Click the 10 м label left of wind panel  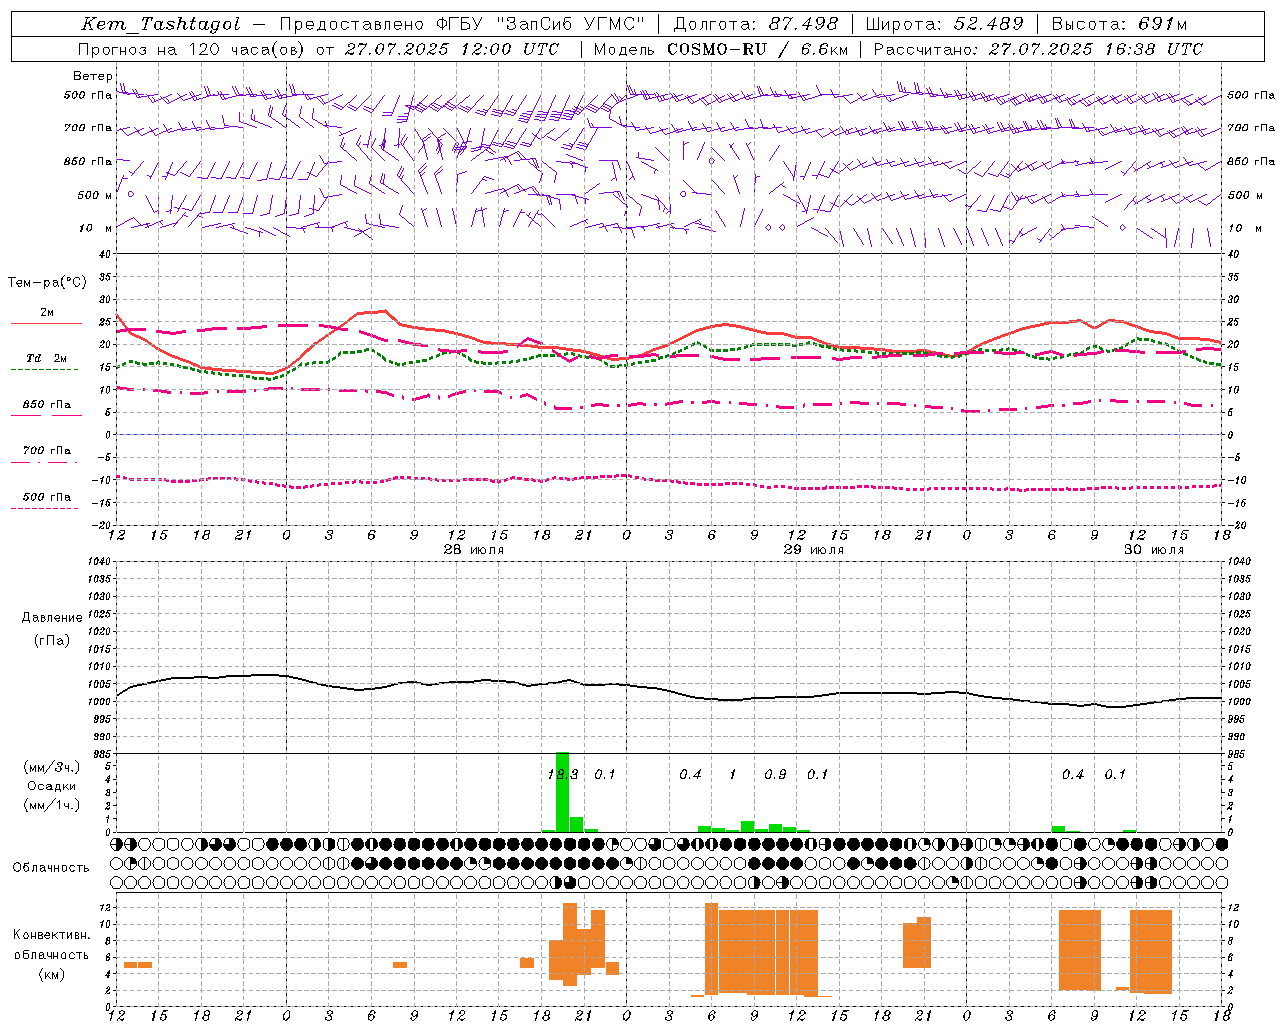pos(96,228)
